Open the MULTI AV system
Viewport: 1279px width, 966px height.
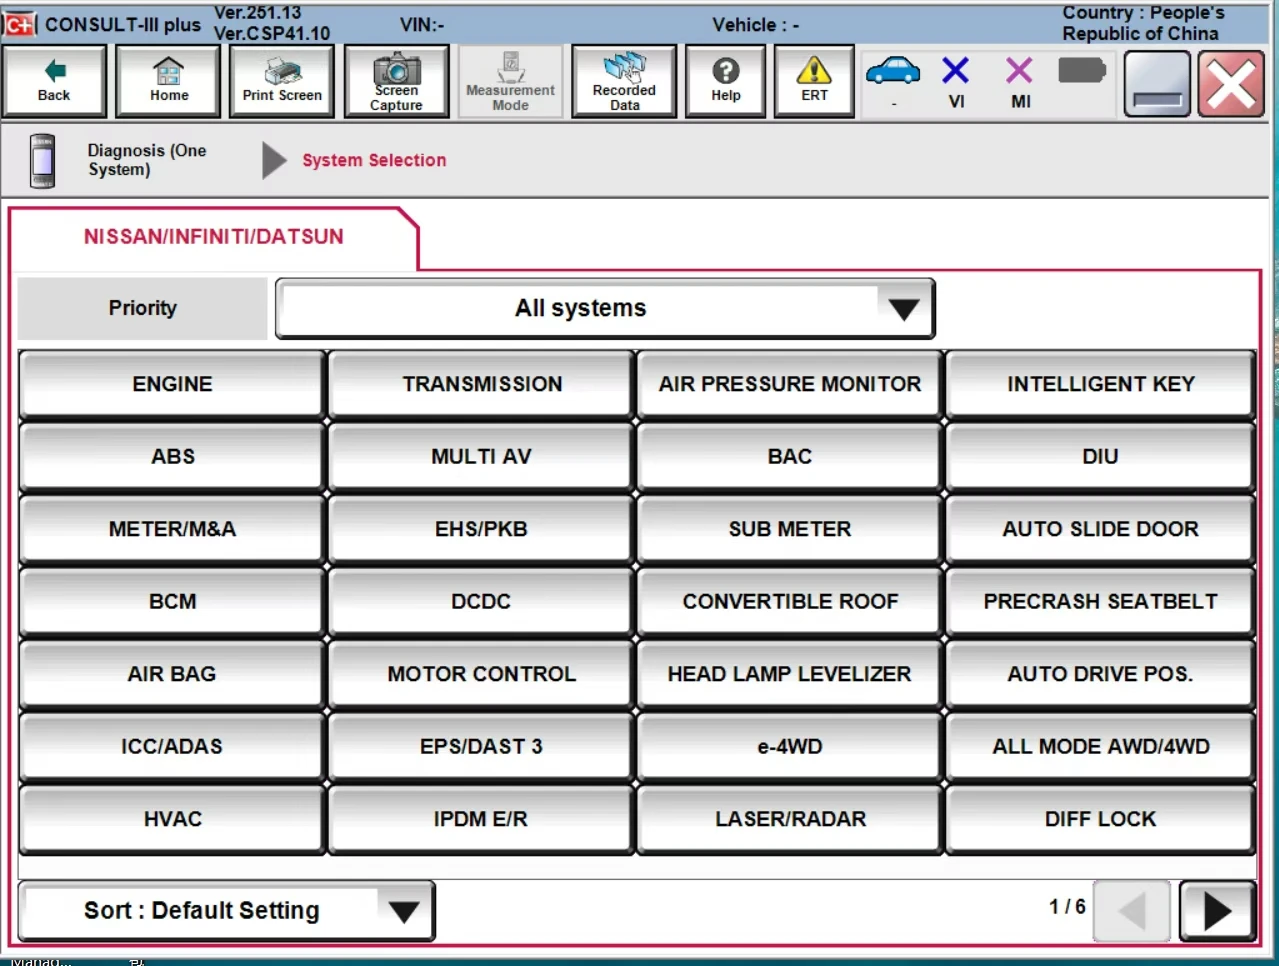point(482,456)
